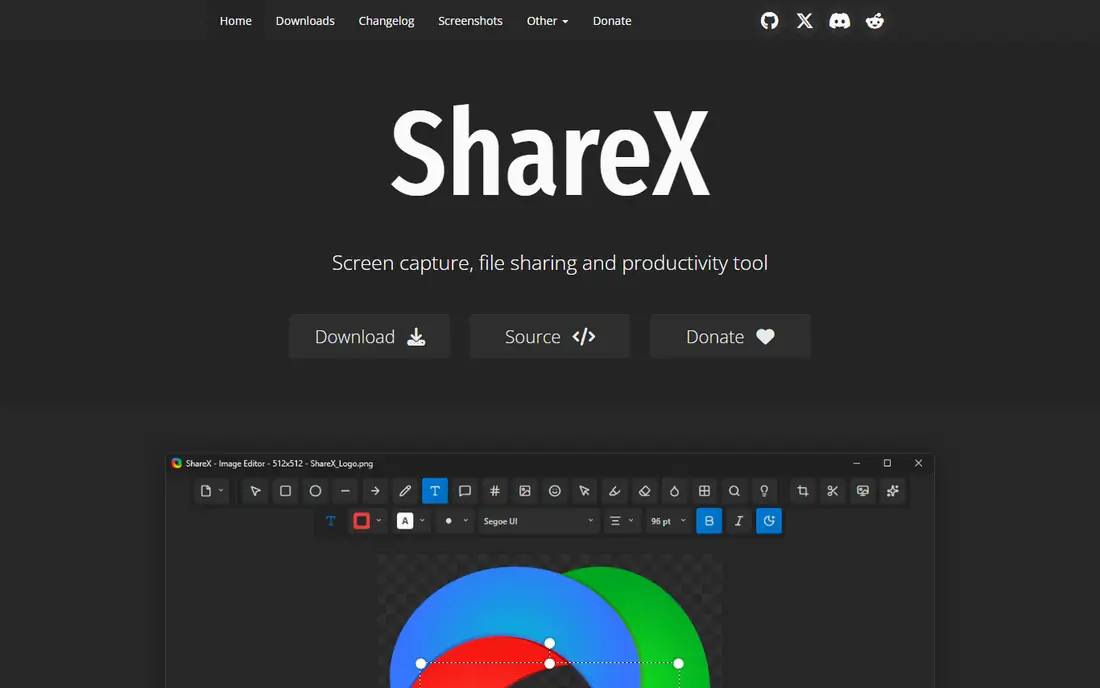The image size is (1100, 688).
Task: Open the Segoe UI font dropdown
Action: pos(539,521)
